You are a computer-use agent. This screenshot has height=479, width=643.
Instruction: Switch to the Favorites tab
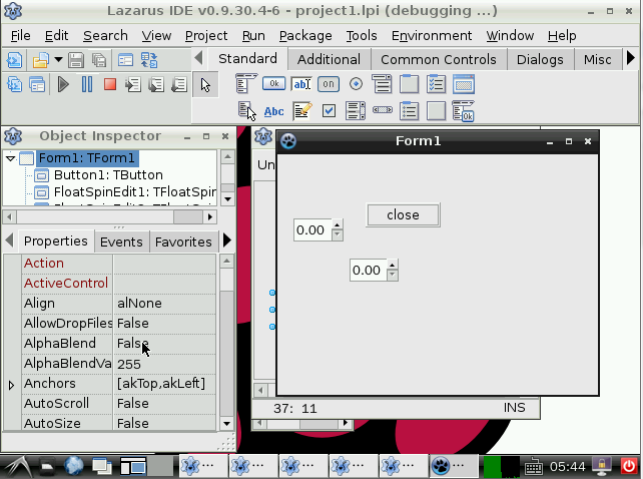coord(183,242)
